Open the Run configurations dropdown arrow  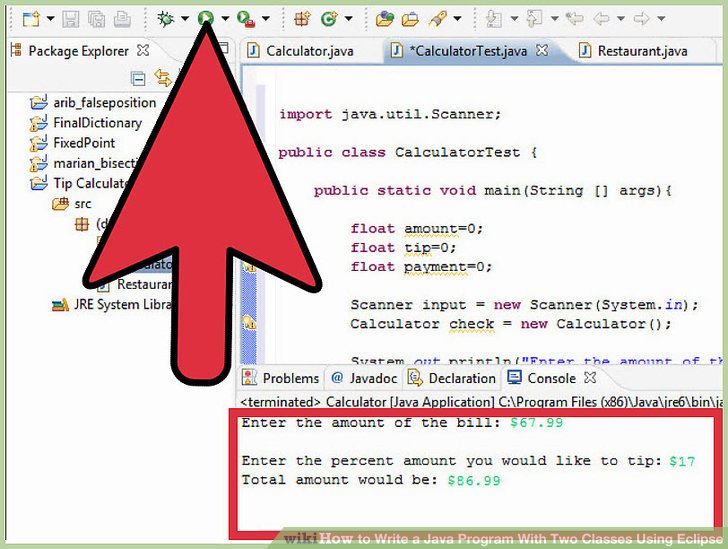click(225, 19)
